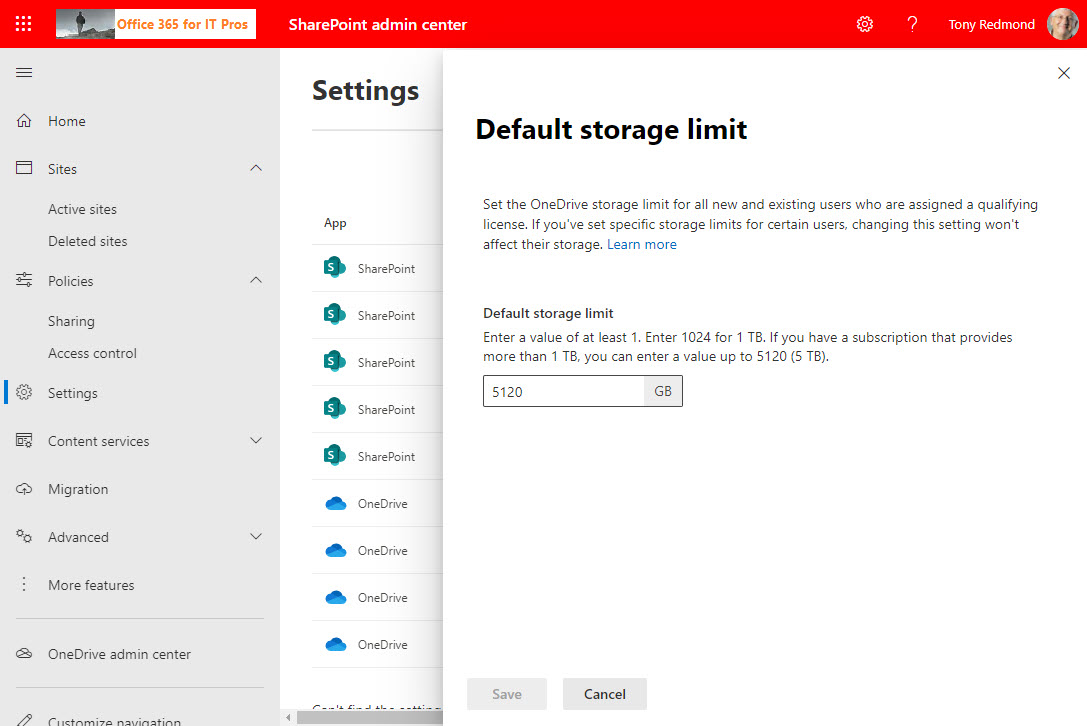This screenshot has width=1087, height=726.
Task: Click the Content services icon
Action: click(24, 441)
